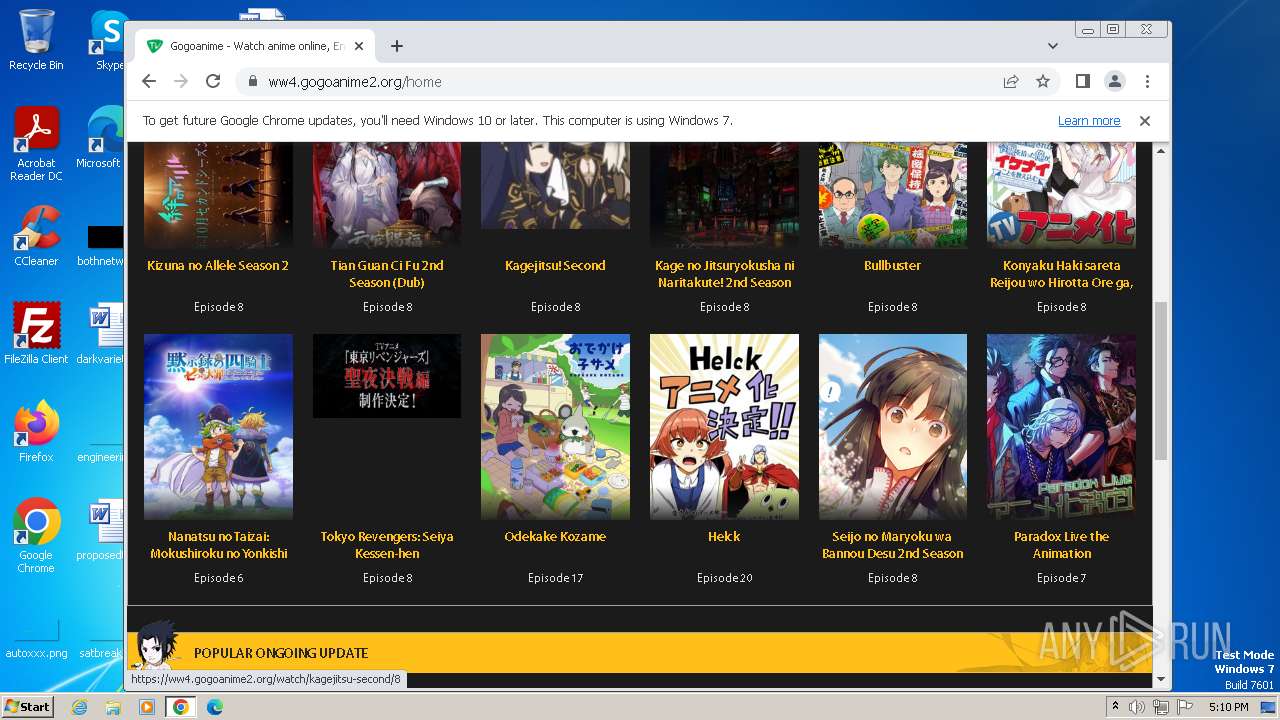1280x720 pixels.
Task: Click Episode 6 under Nanatsu no Taizai
Action: [x=218, y=578]
